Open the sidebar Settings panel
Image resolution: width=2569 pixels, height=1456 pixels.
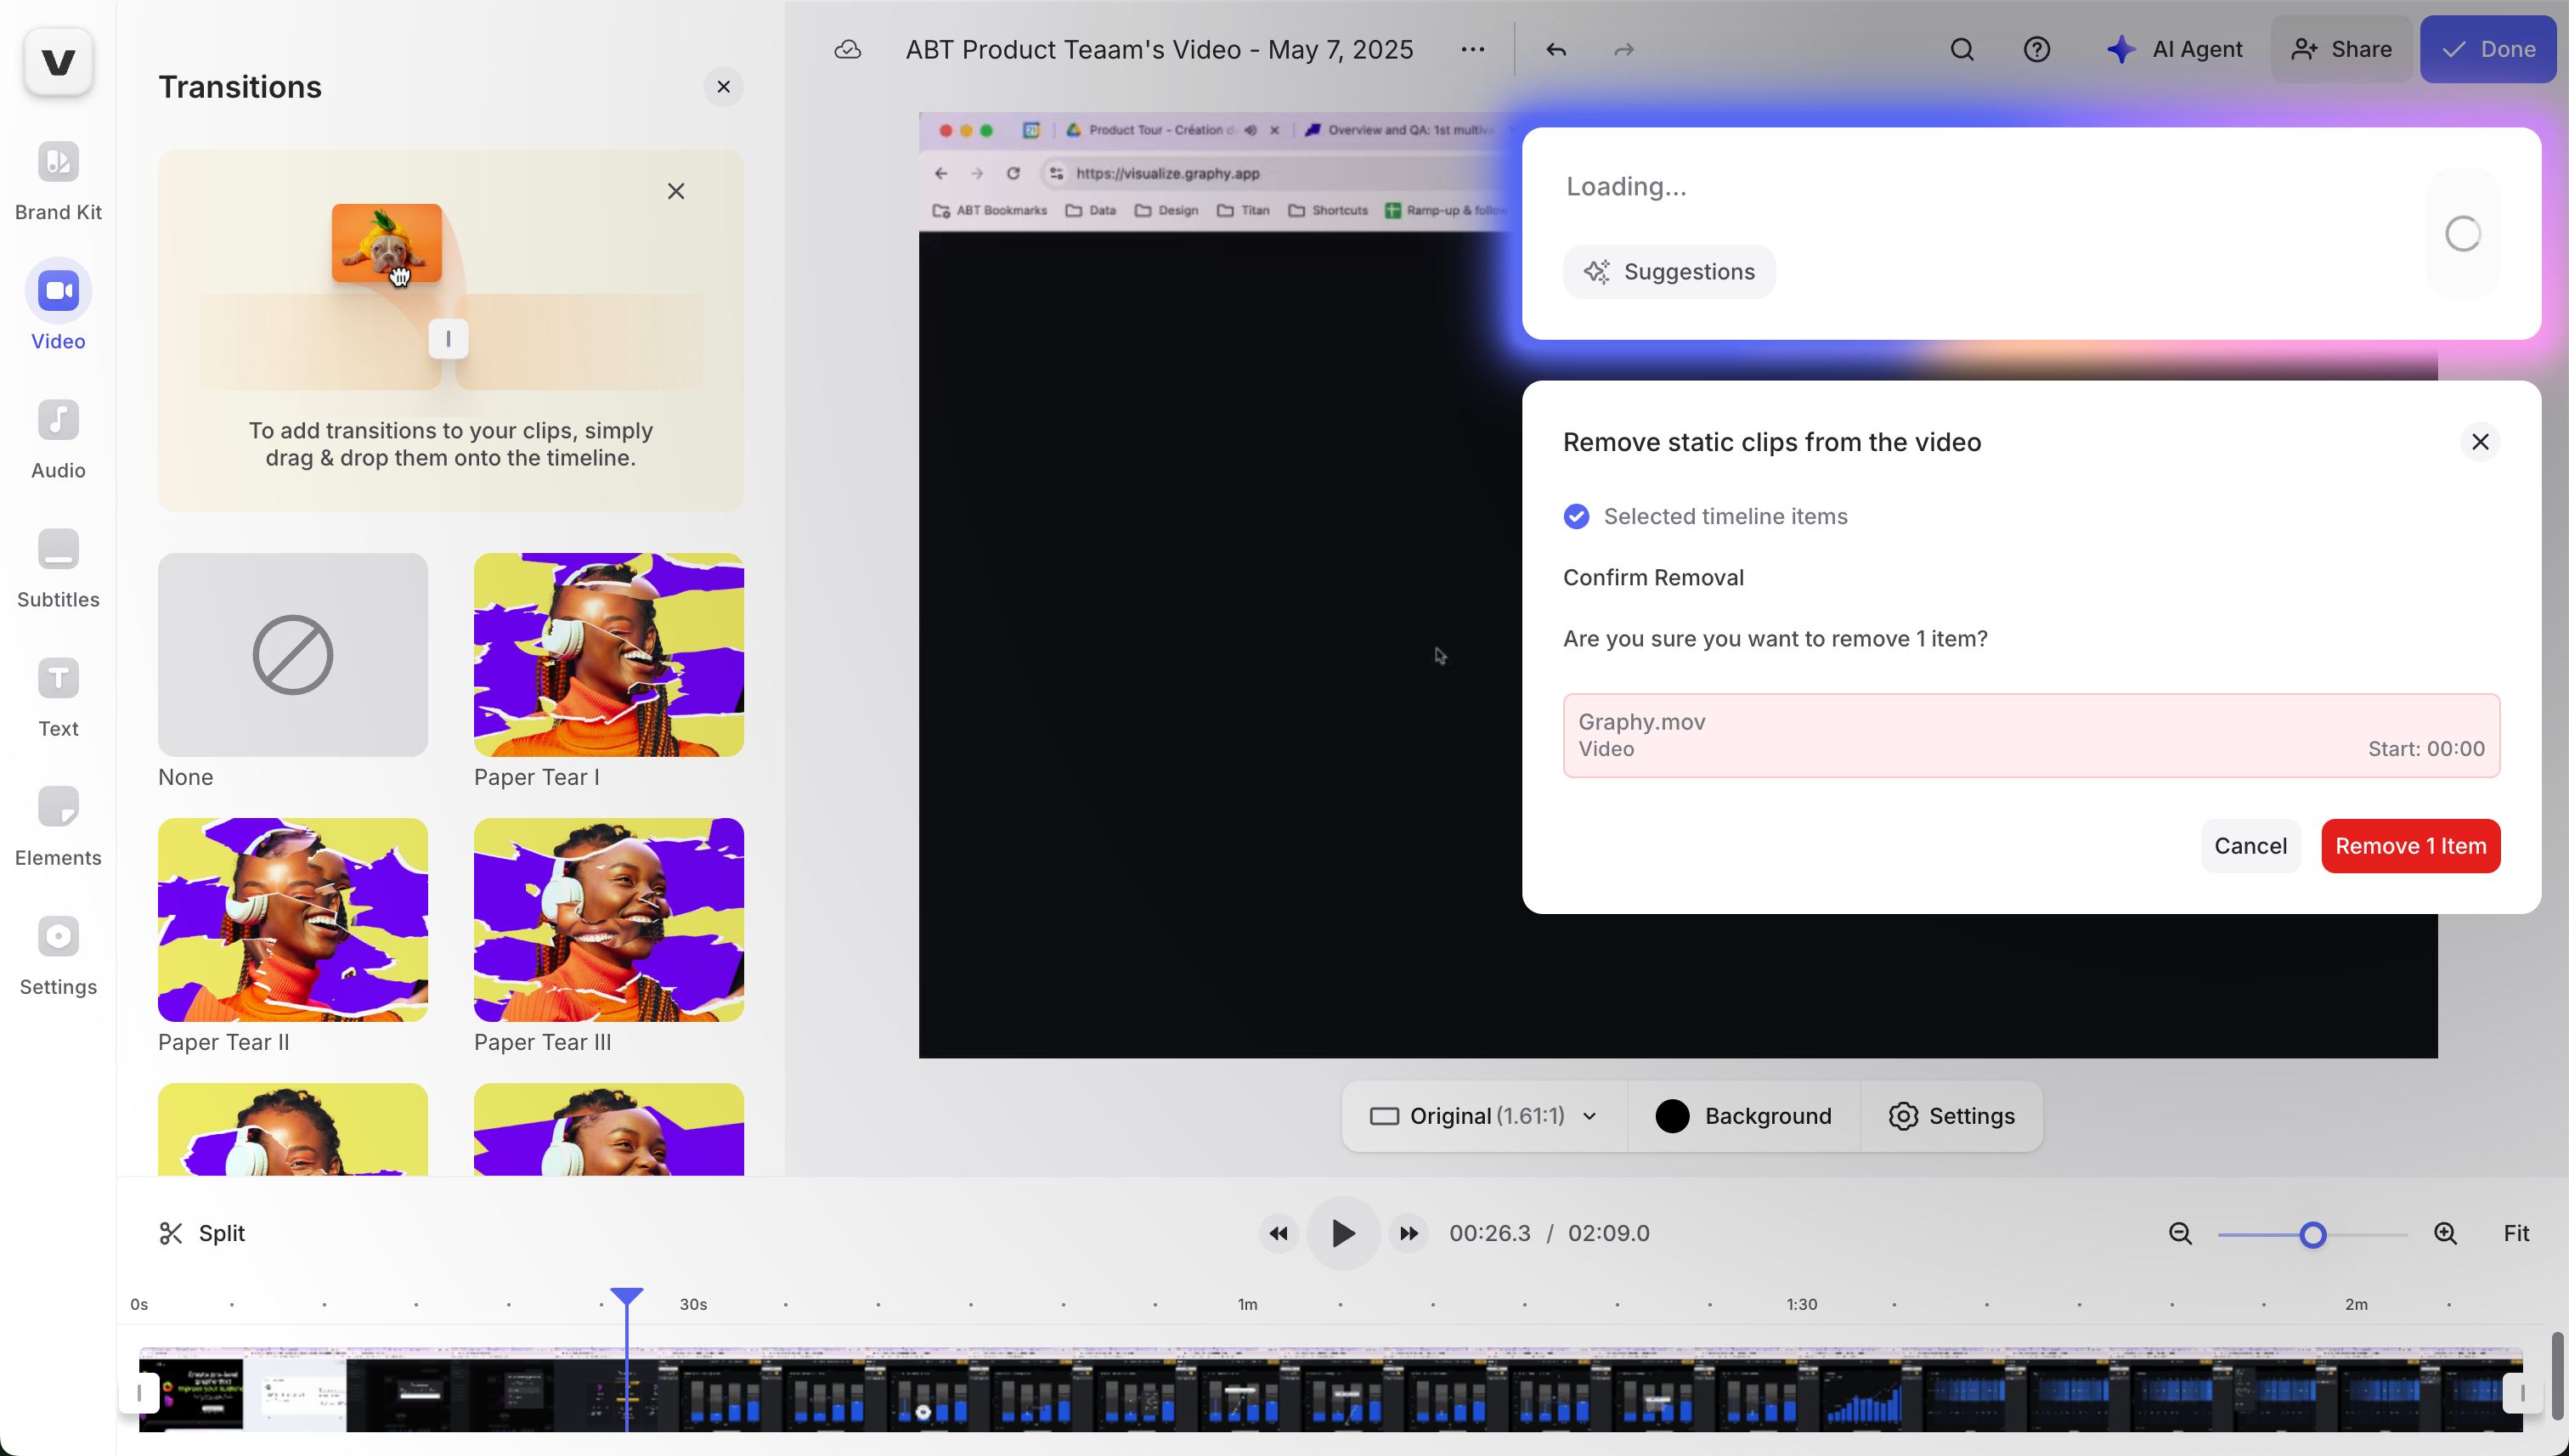click(x=58, y=955)
